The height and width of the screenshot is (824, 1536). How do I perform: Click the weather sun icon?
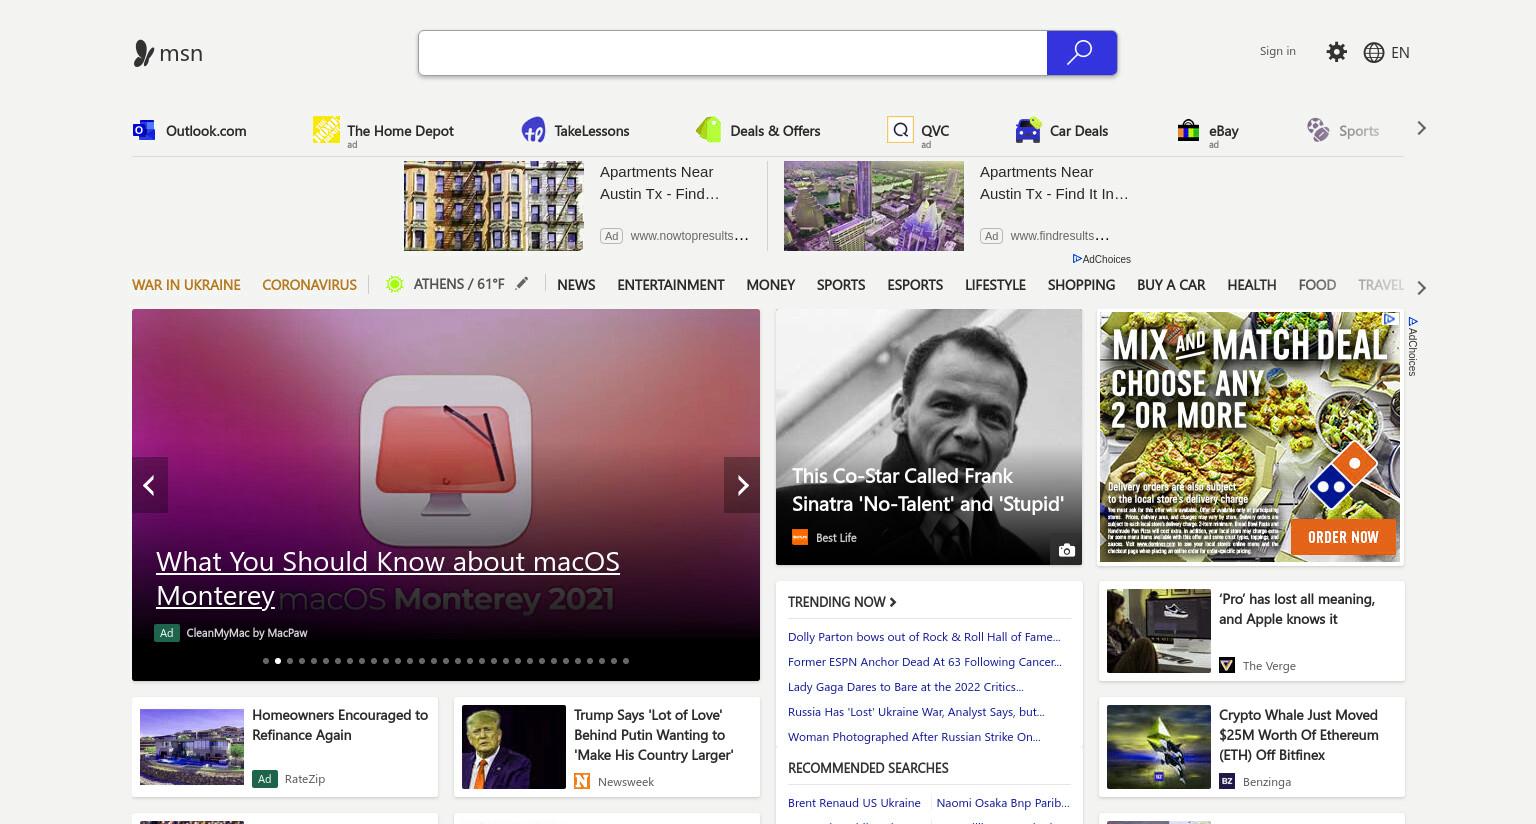394,284
